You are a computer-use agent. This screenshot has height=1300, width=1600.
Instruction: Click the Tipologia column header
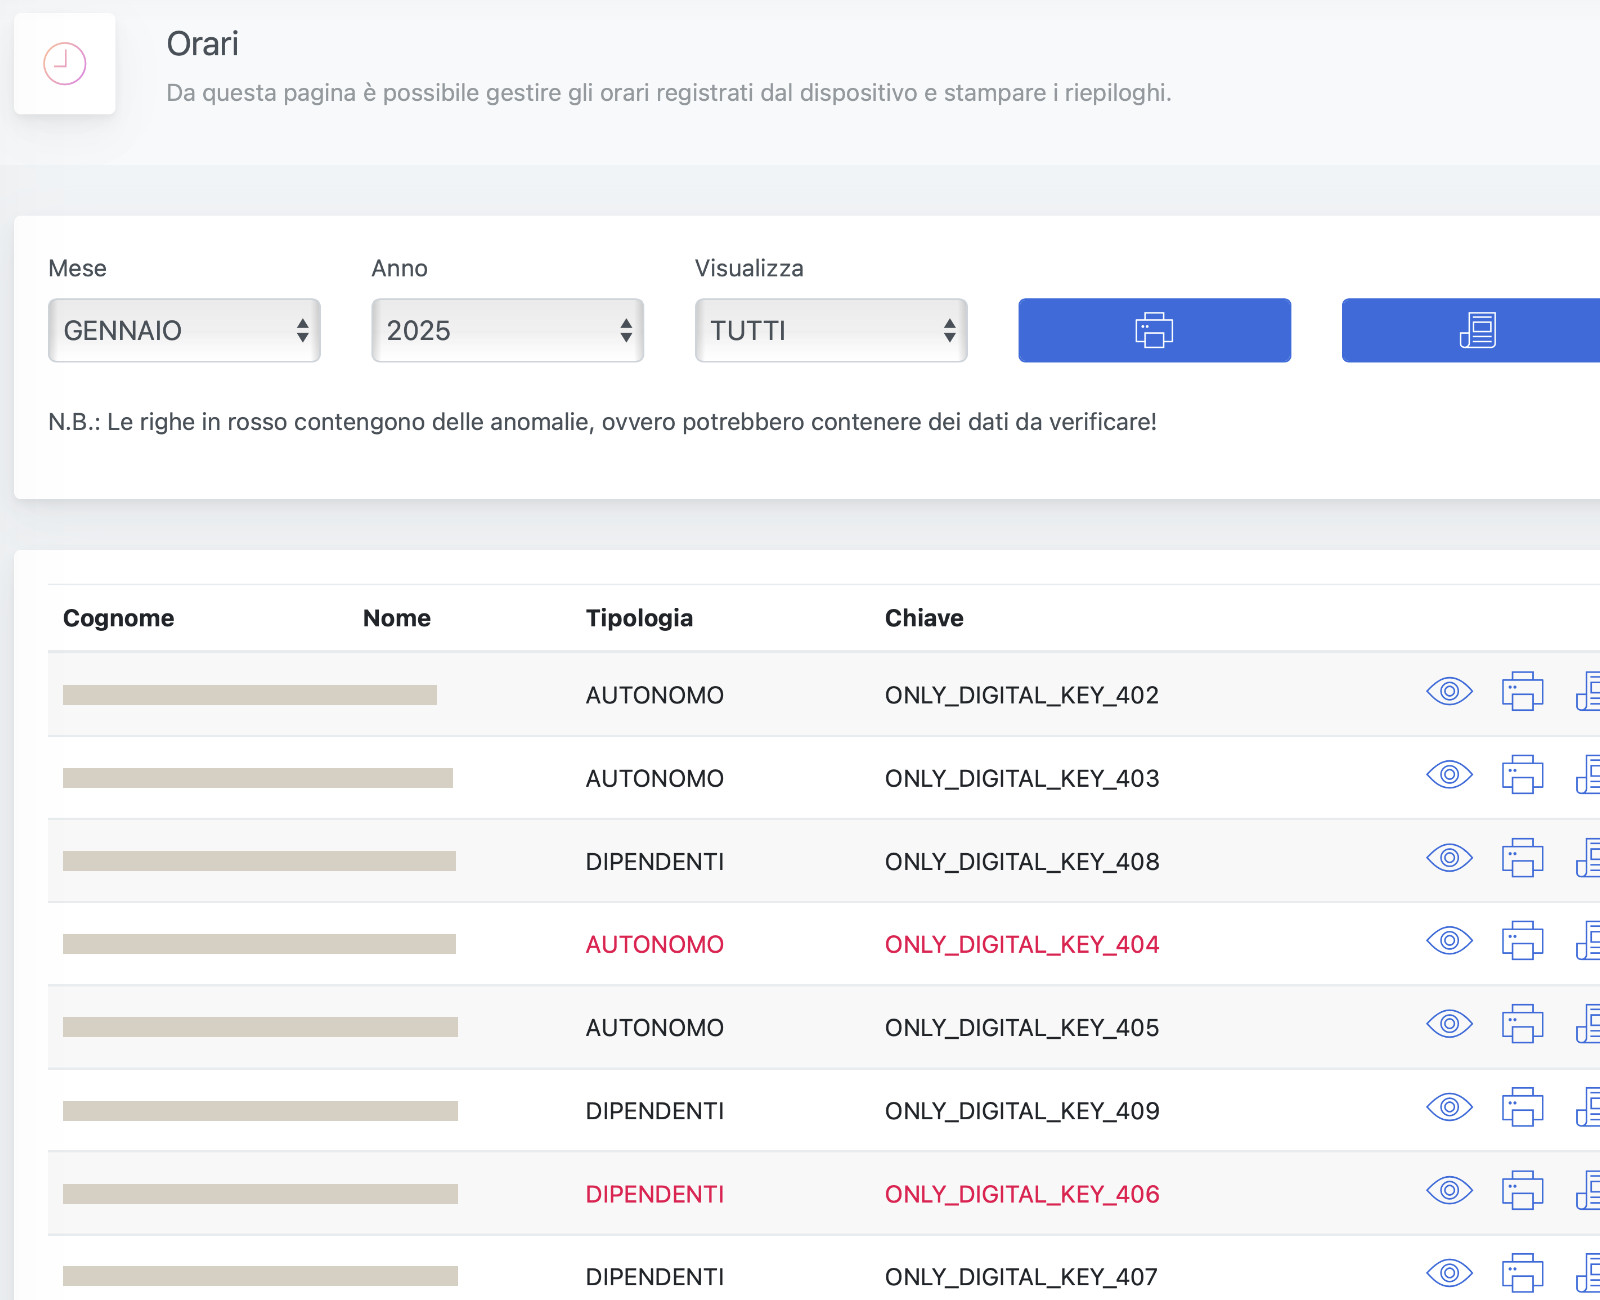pyautogui.click(x=639, y=618)
